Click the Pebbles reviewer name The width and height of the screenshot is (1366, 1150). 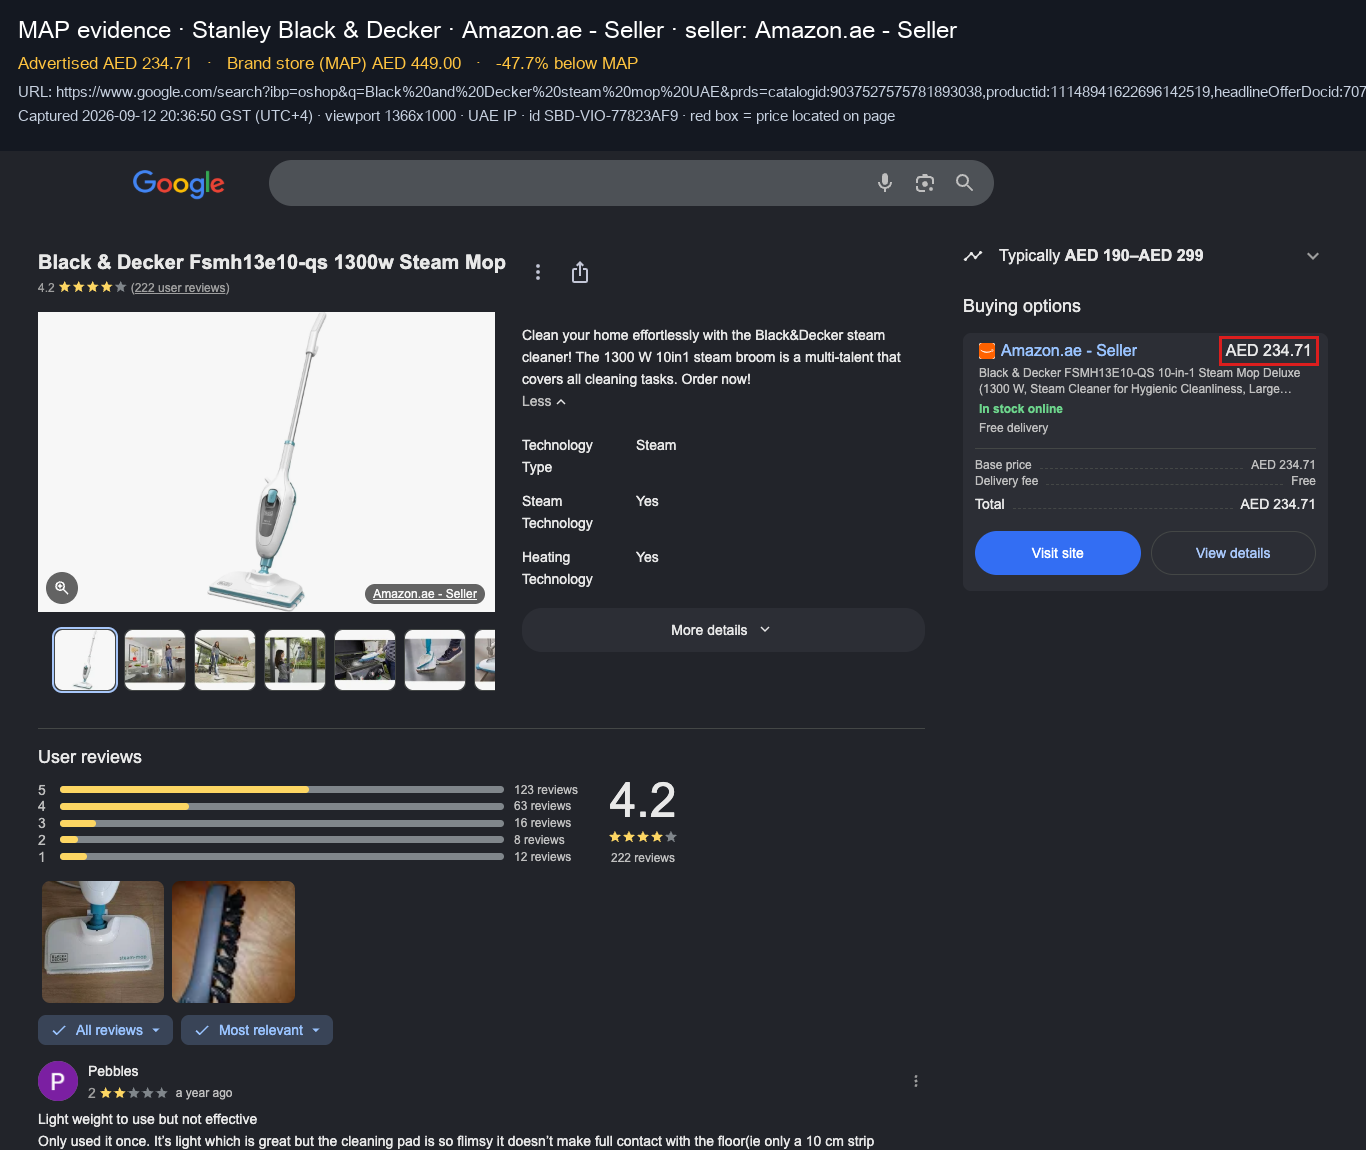click(x=113, y=1071)
